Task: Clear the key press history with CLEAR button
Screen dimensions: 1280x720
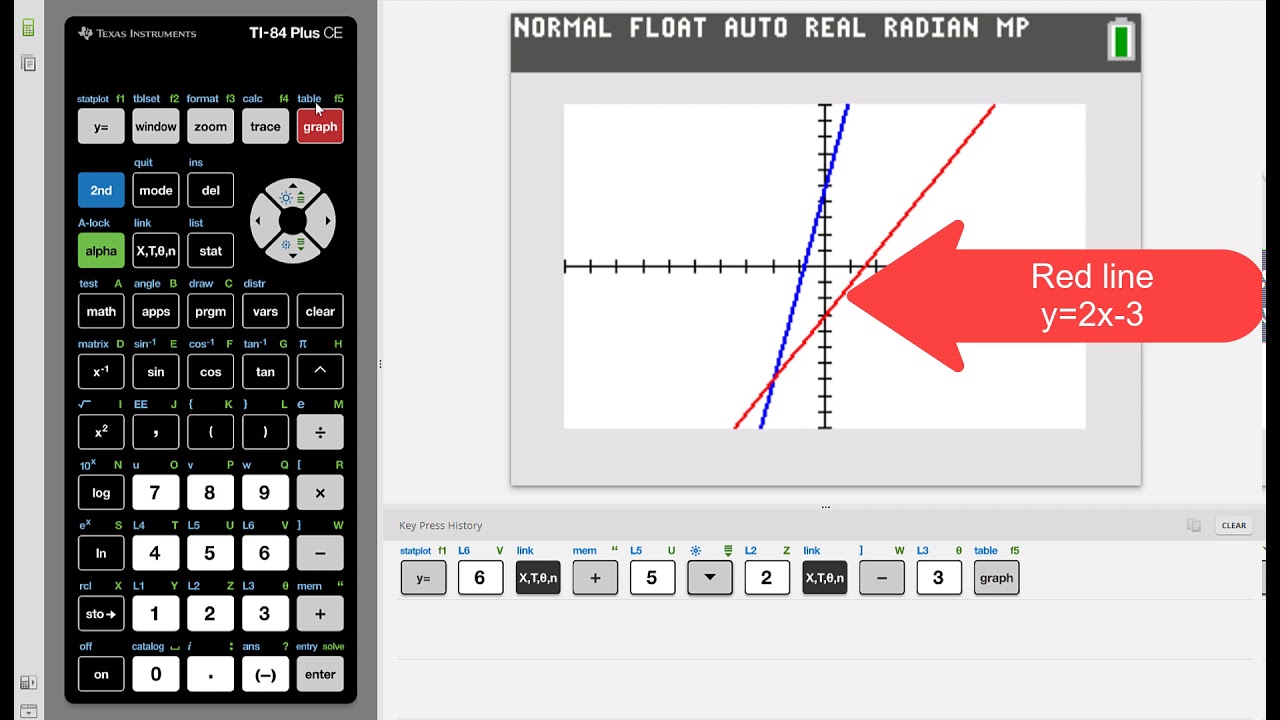Action: [1234, 525]
